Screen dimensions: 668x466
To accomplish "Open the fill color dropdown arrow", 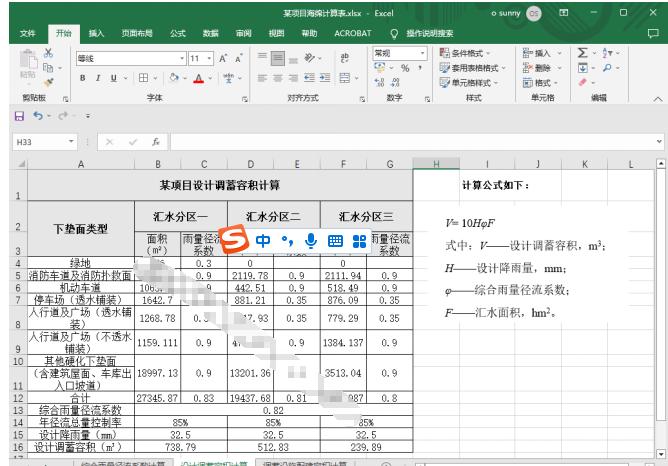I will tap(185, 78).
